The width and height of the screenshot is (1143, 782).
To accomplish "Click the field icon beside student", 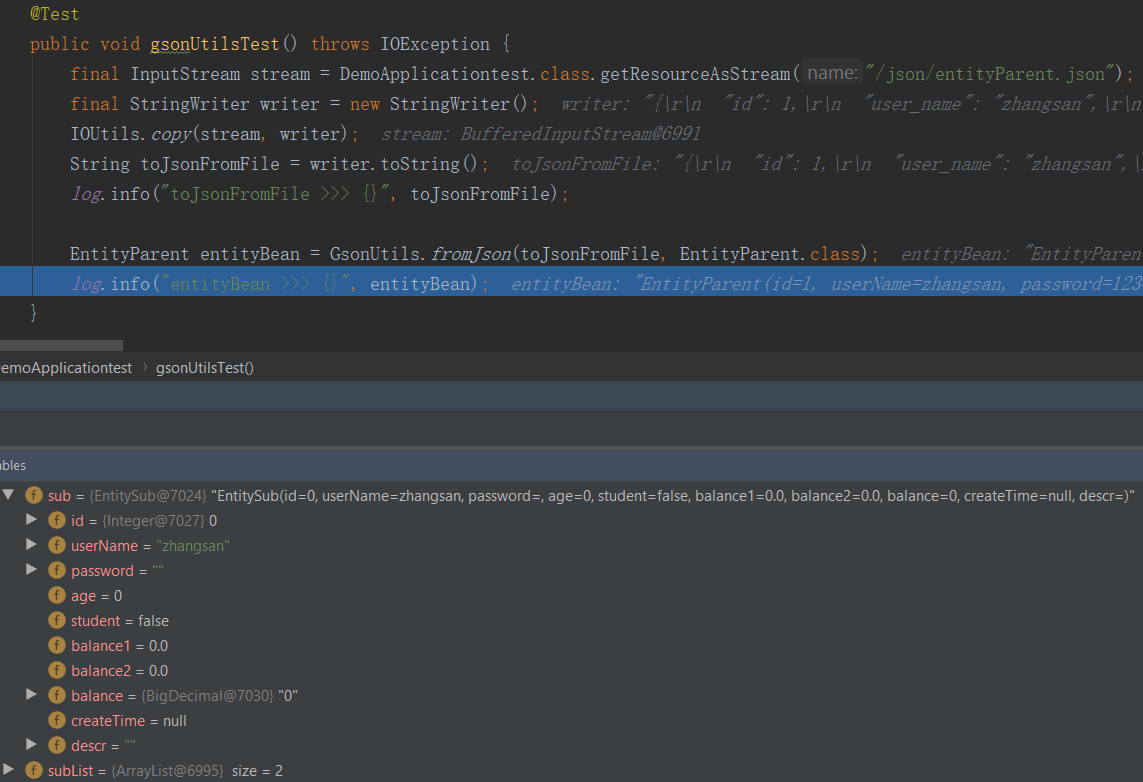I will [x=57, y=621].
